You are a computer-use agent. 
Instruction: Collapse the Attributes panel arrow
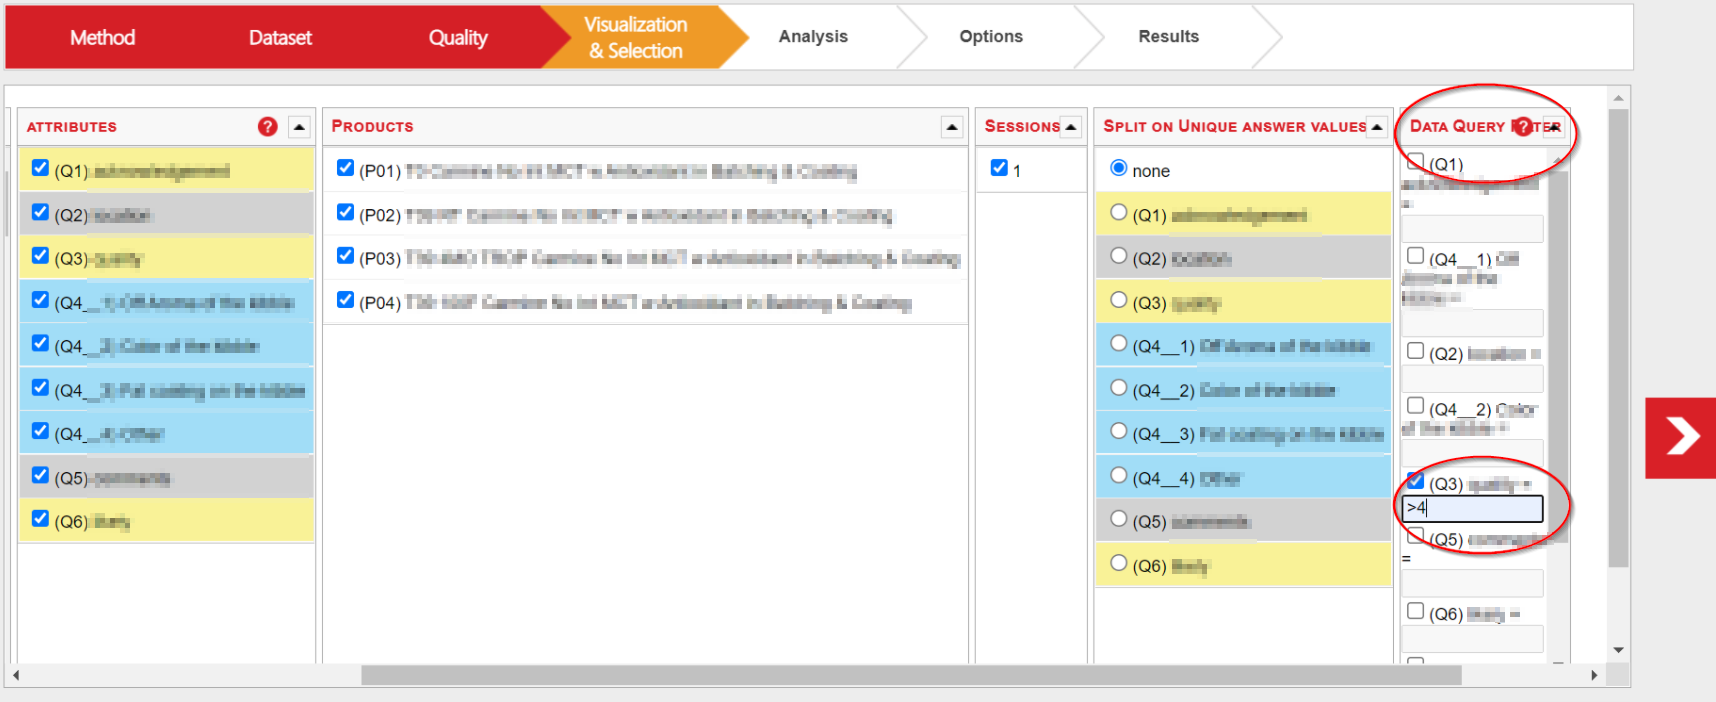pos(299,126)
